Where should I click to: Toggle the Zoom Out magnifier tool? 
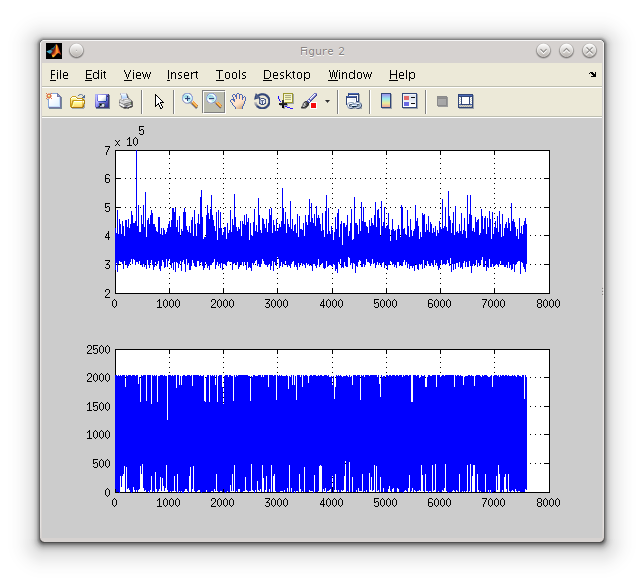point(214,101)
